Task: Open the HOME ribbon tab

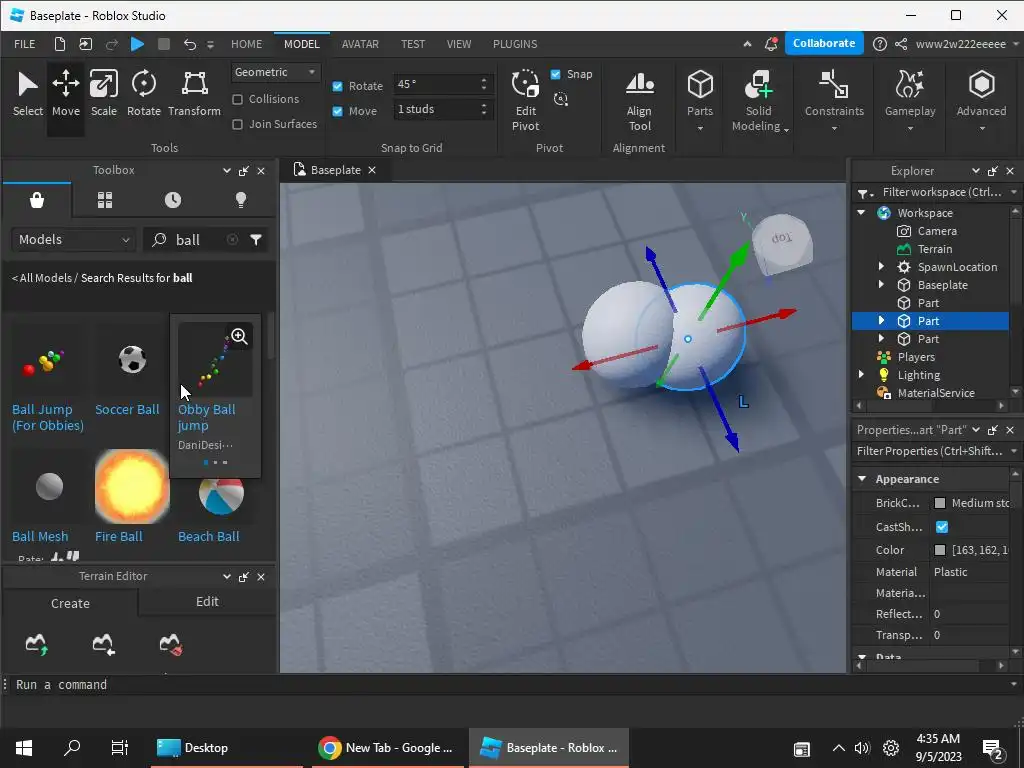Action: point(246,44)
